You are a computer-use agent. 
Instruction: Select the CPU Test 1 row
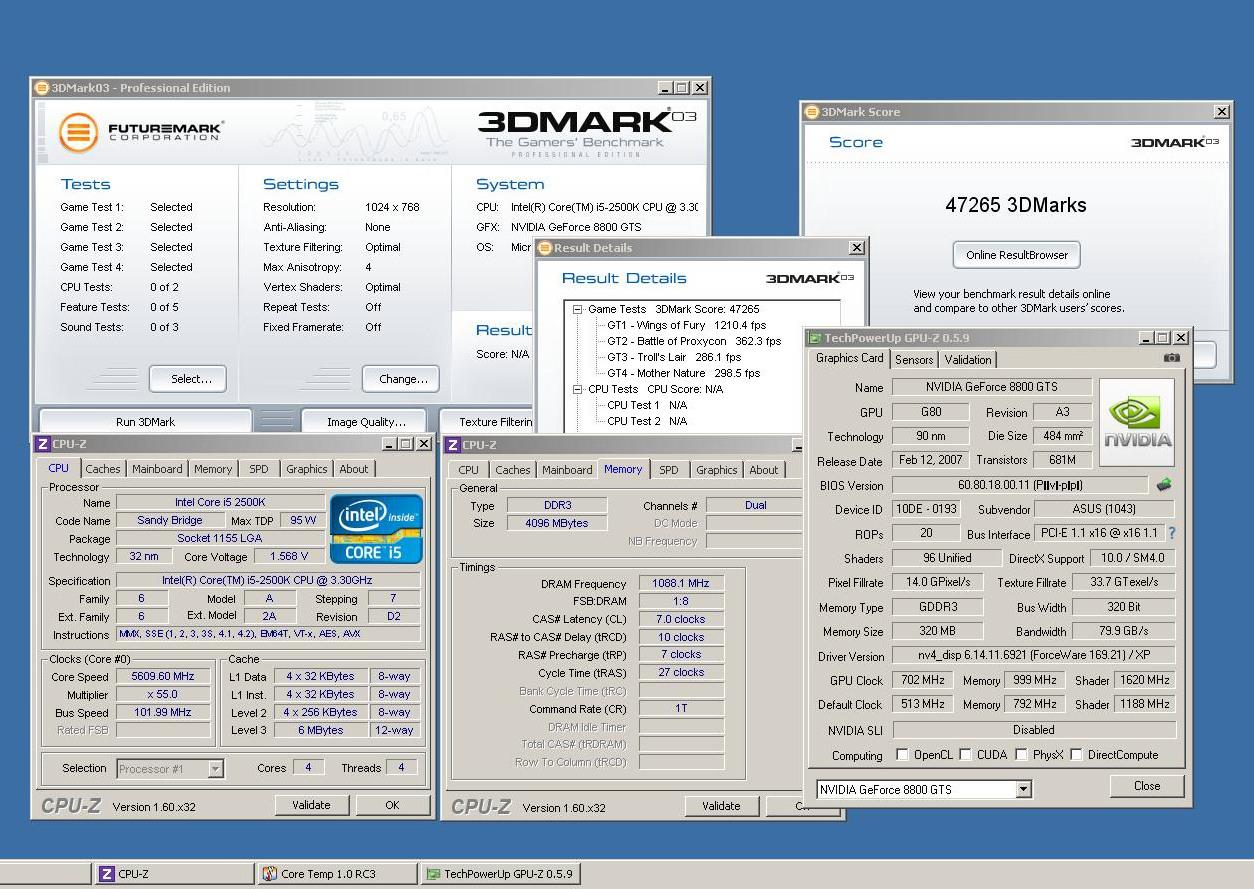[647, 405]
